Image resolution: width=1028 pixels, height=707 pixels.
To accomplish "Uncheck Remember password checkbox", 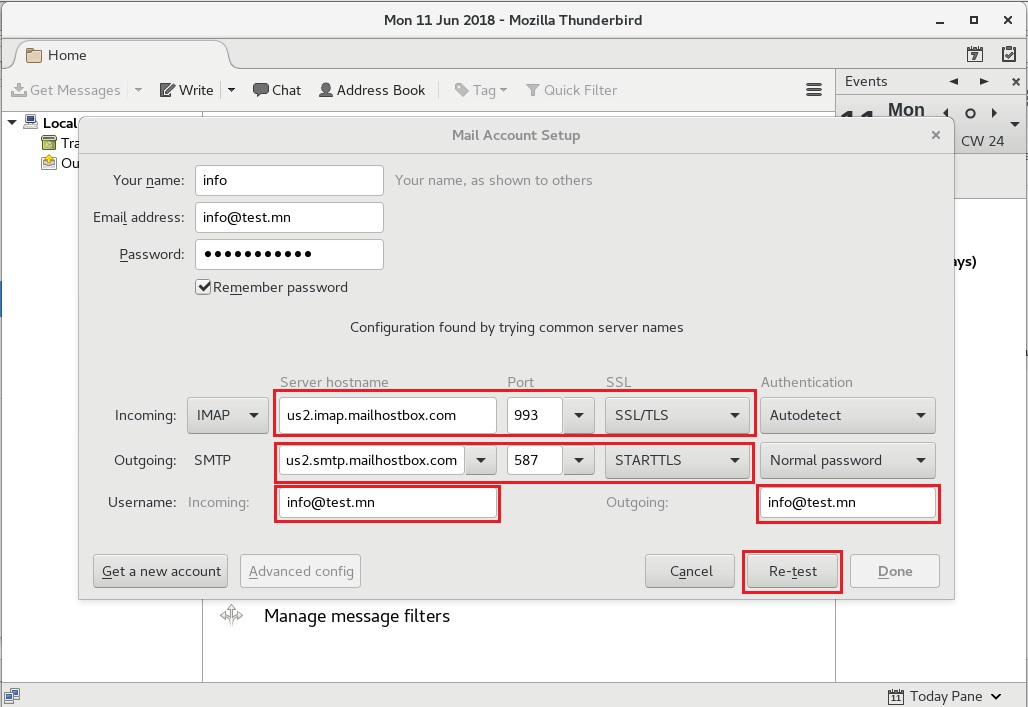I will pyautogui.click(x=203, y=287).
